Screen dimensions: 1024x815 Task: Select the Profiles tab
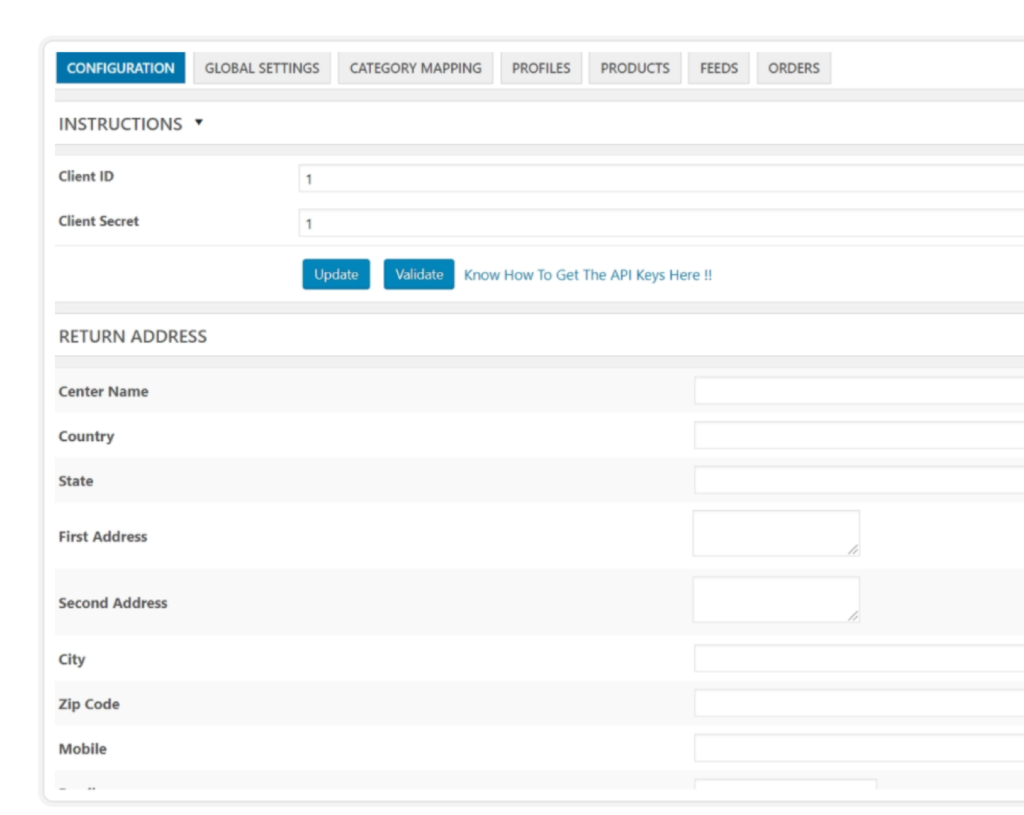click(541, 68)
